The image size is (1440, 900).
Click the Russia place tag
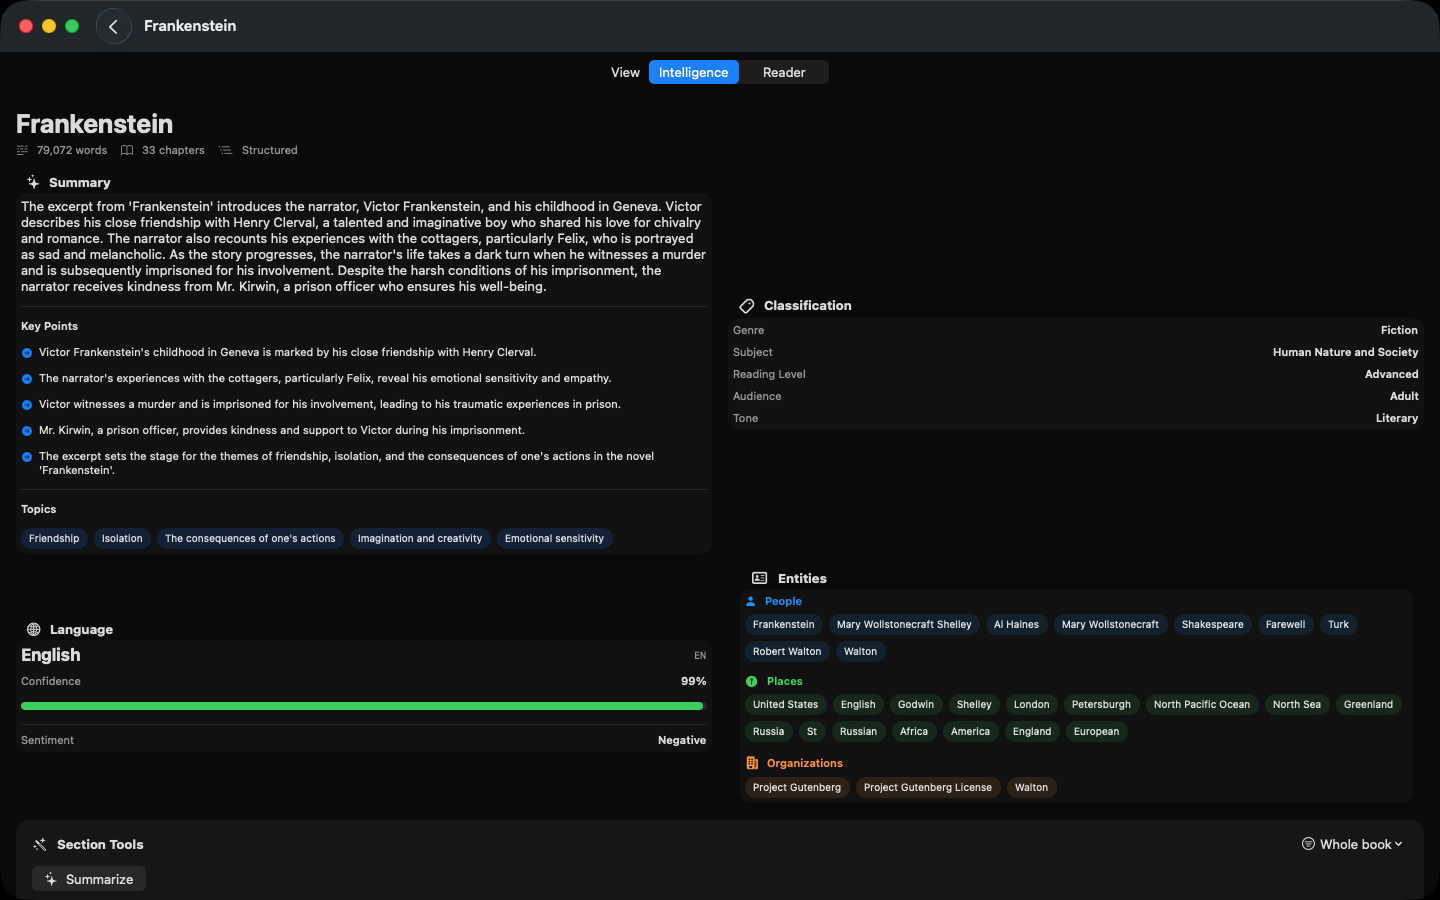tap(768, 731)
